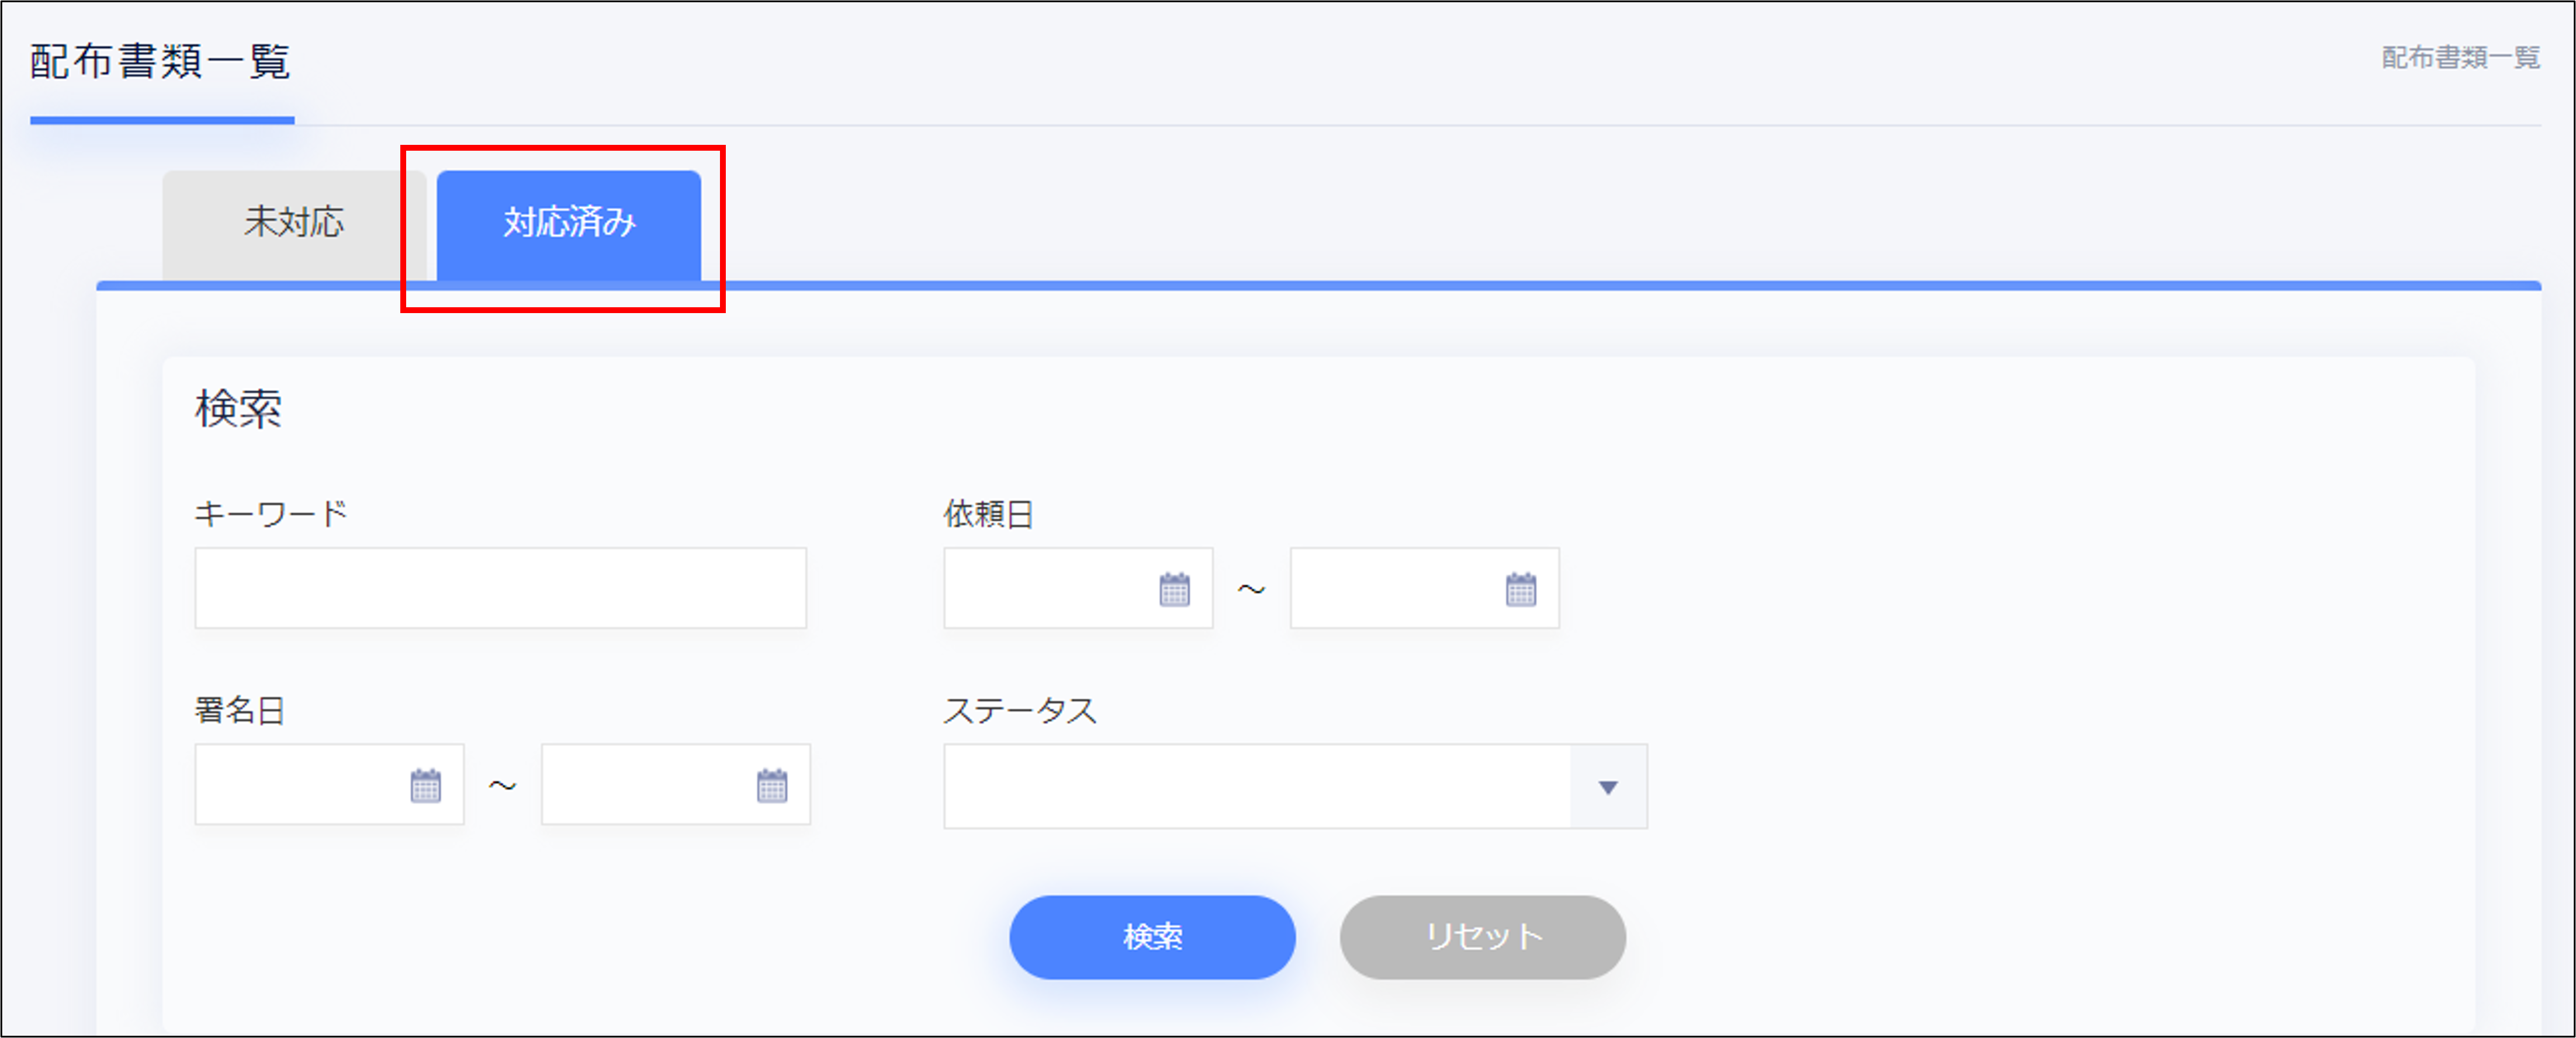The image size is (2576, 1038).
Task: Click the 配布書類一覧 page heading
Action: [160, 62]
